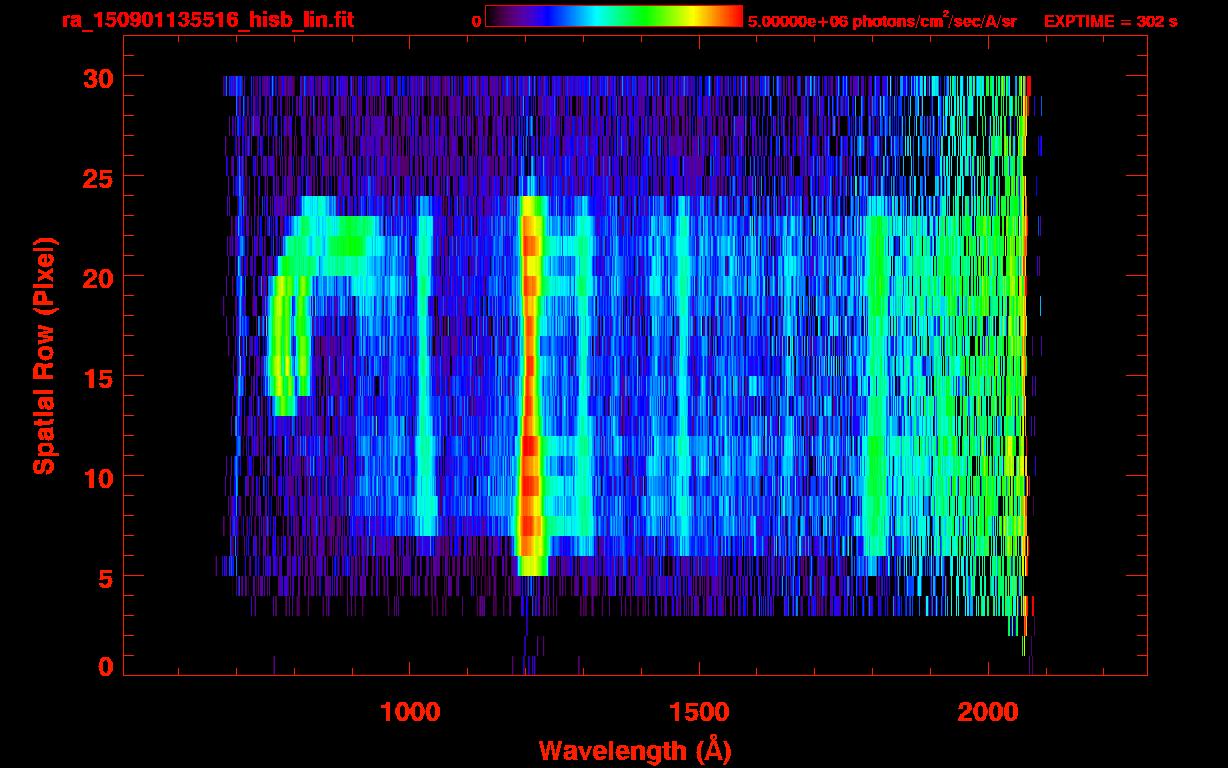The image size is (1228, 768).
Task: Click the 2000 wavelength tick label
Action: point(988,711)
